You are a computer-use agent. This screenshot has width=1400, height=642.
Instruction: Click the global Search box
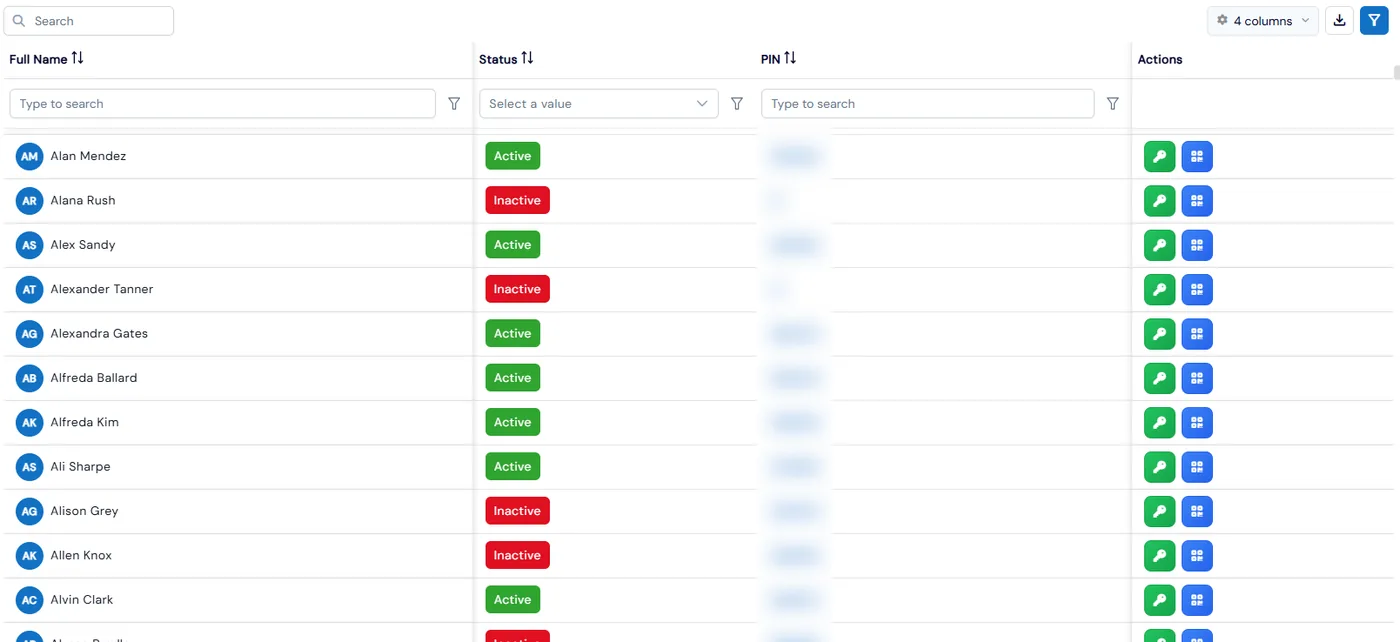coord(89,21)
